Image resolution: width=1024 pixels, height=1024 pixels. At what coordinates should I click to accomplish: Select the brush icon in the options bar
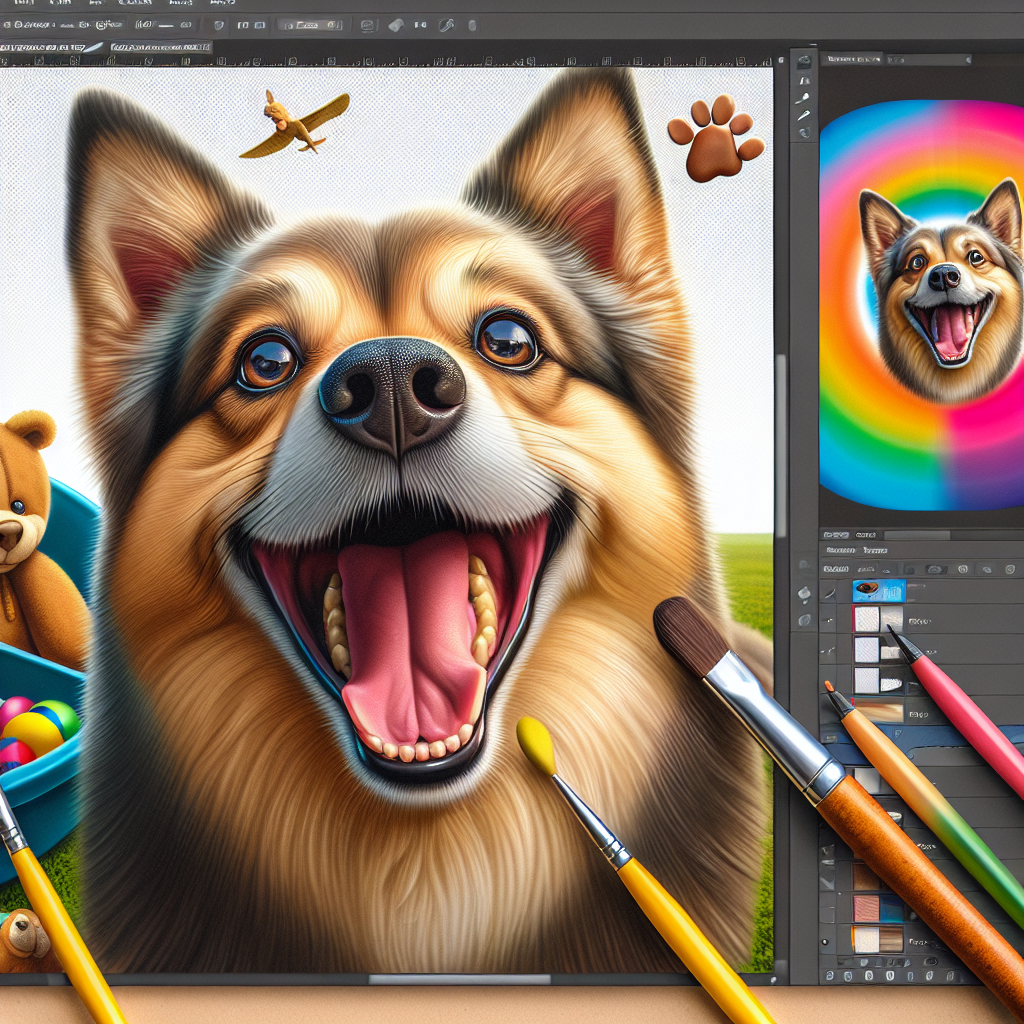(x=447, y=25)
